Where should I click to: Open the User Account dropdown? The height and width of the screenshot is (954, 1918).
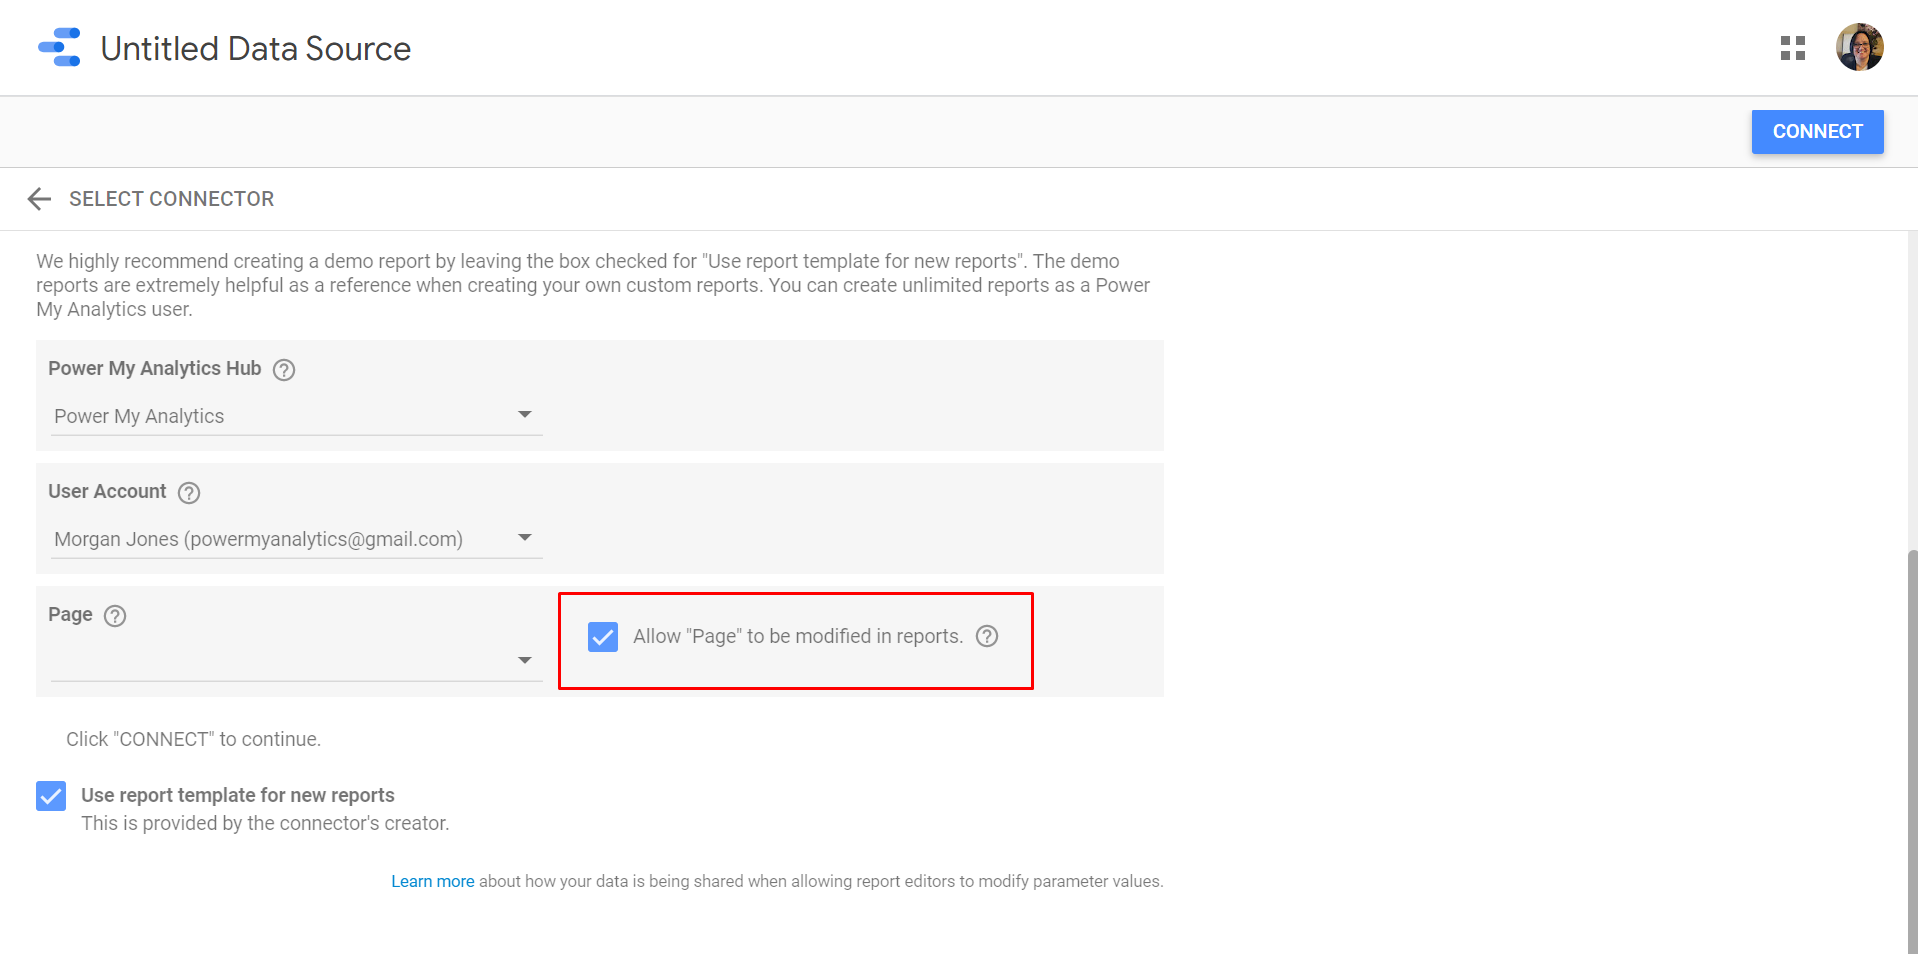(296, 539)
